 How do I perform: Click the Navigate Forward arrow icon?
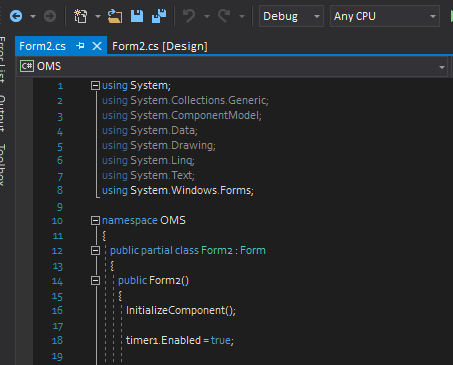click(50, 16)
